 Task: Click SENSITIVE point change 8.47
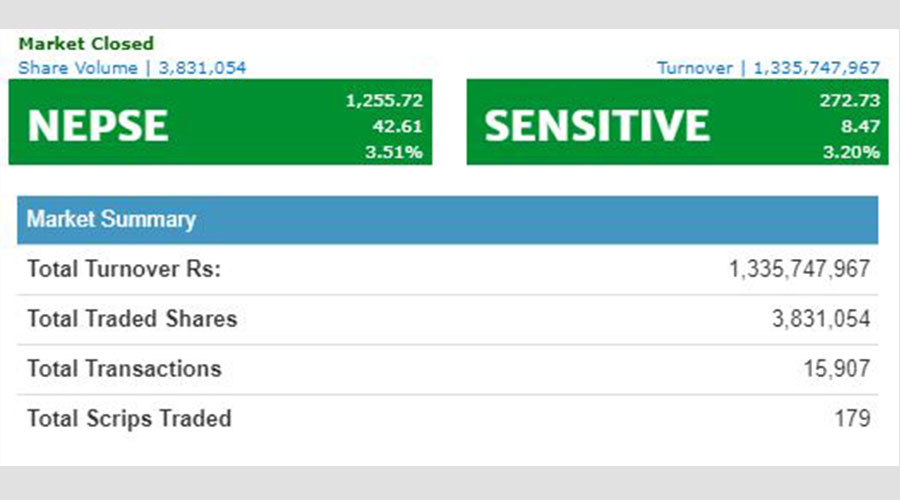860,126
